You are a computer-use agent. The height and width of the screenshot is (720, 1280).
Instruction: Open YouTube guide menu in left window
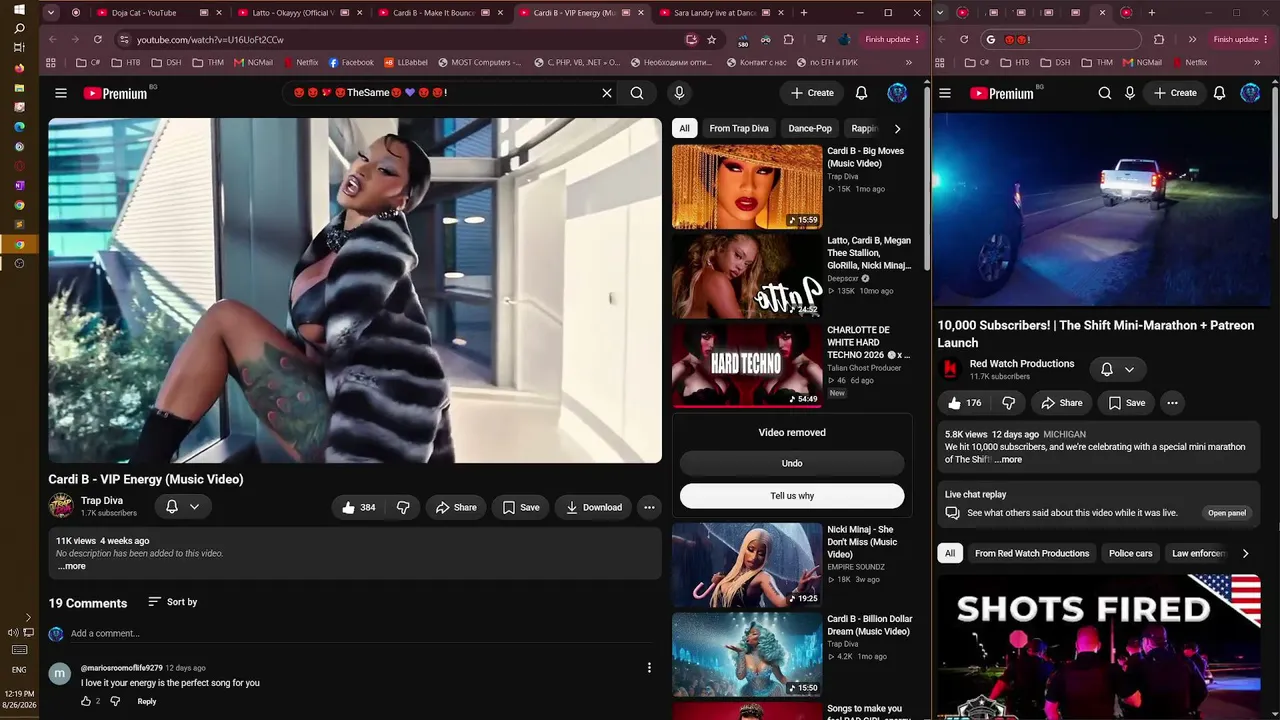[61, 93]
